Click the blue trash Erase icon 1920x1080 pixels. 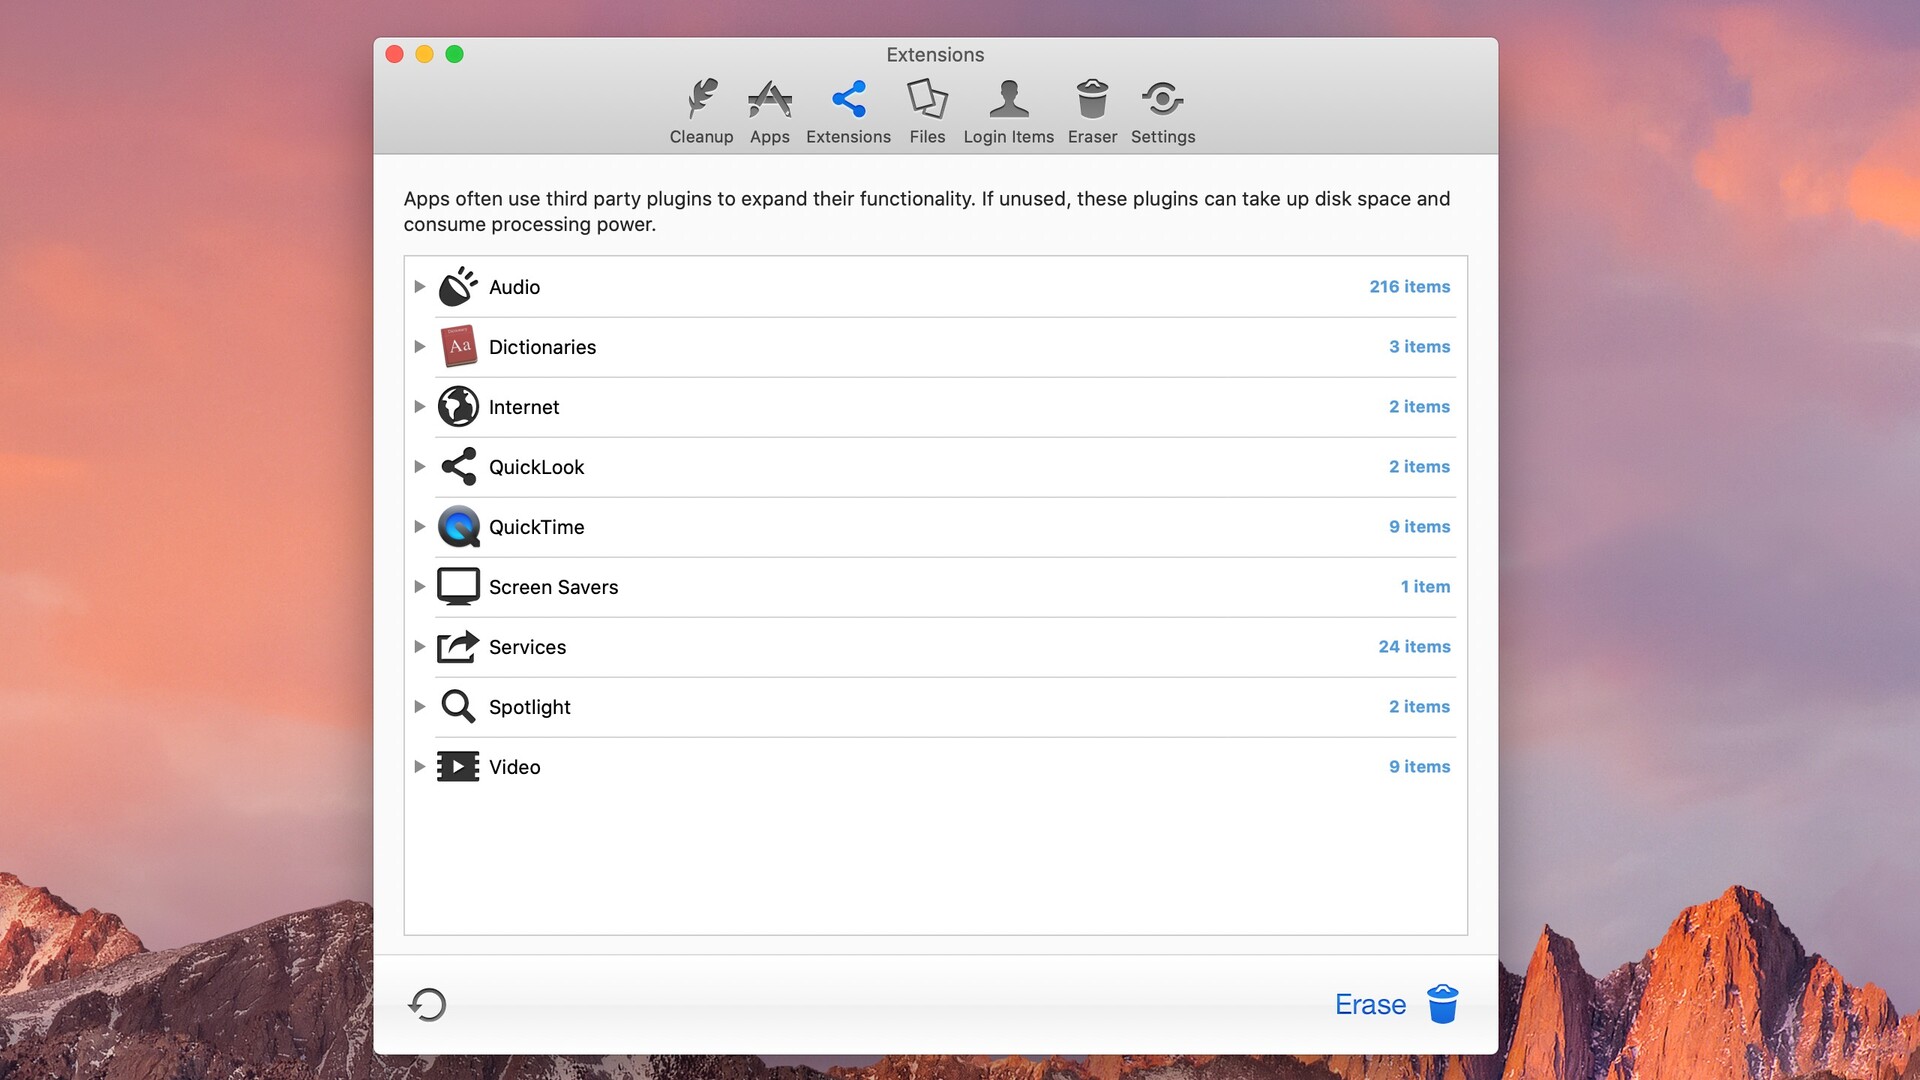[x=1440, y=1005]
